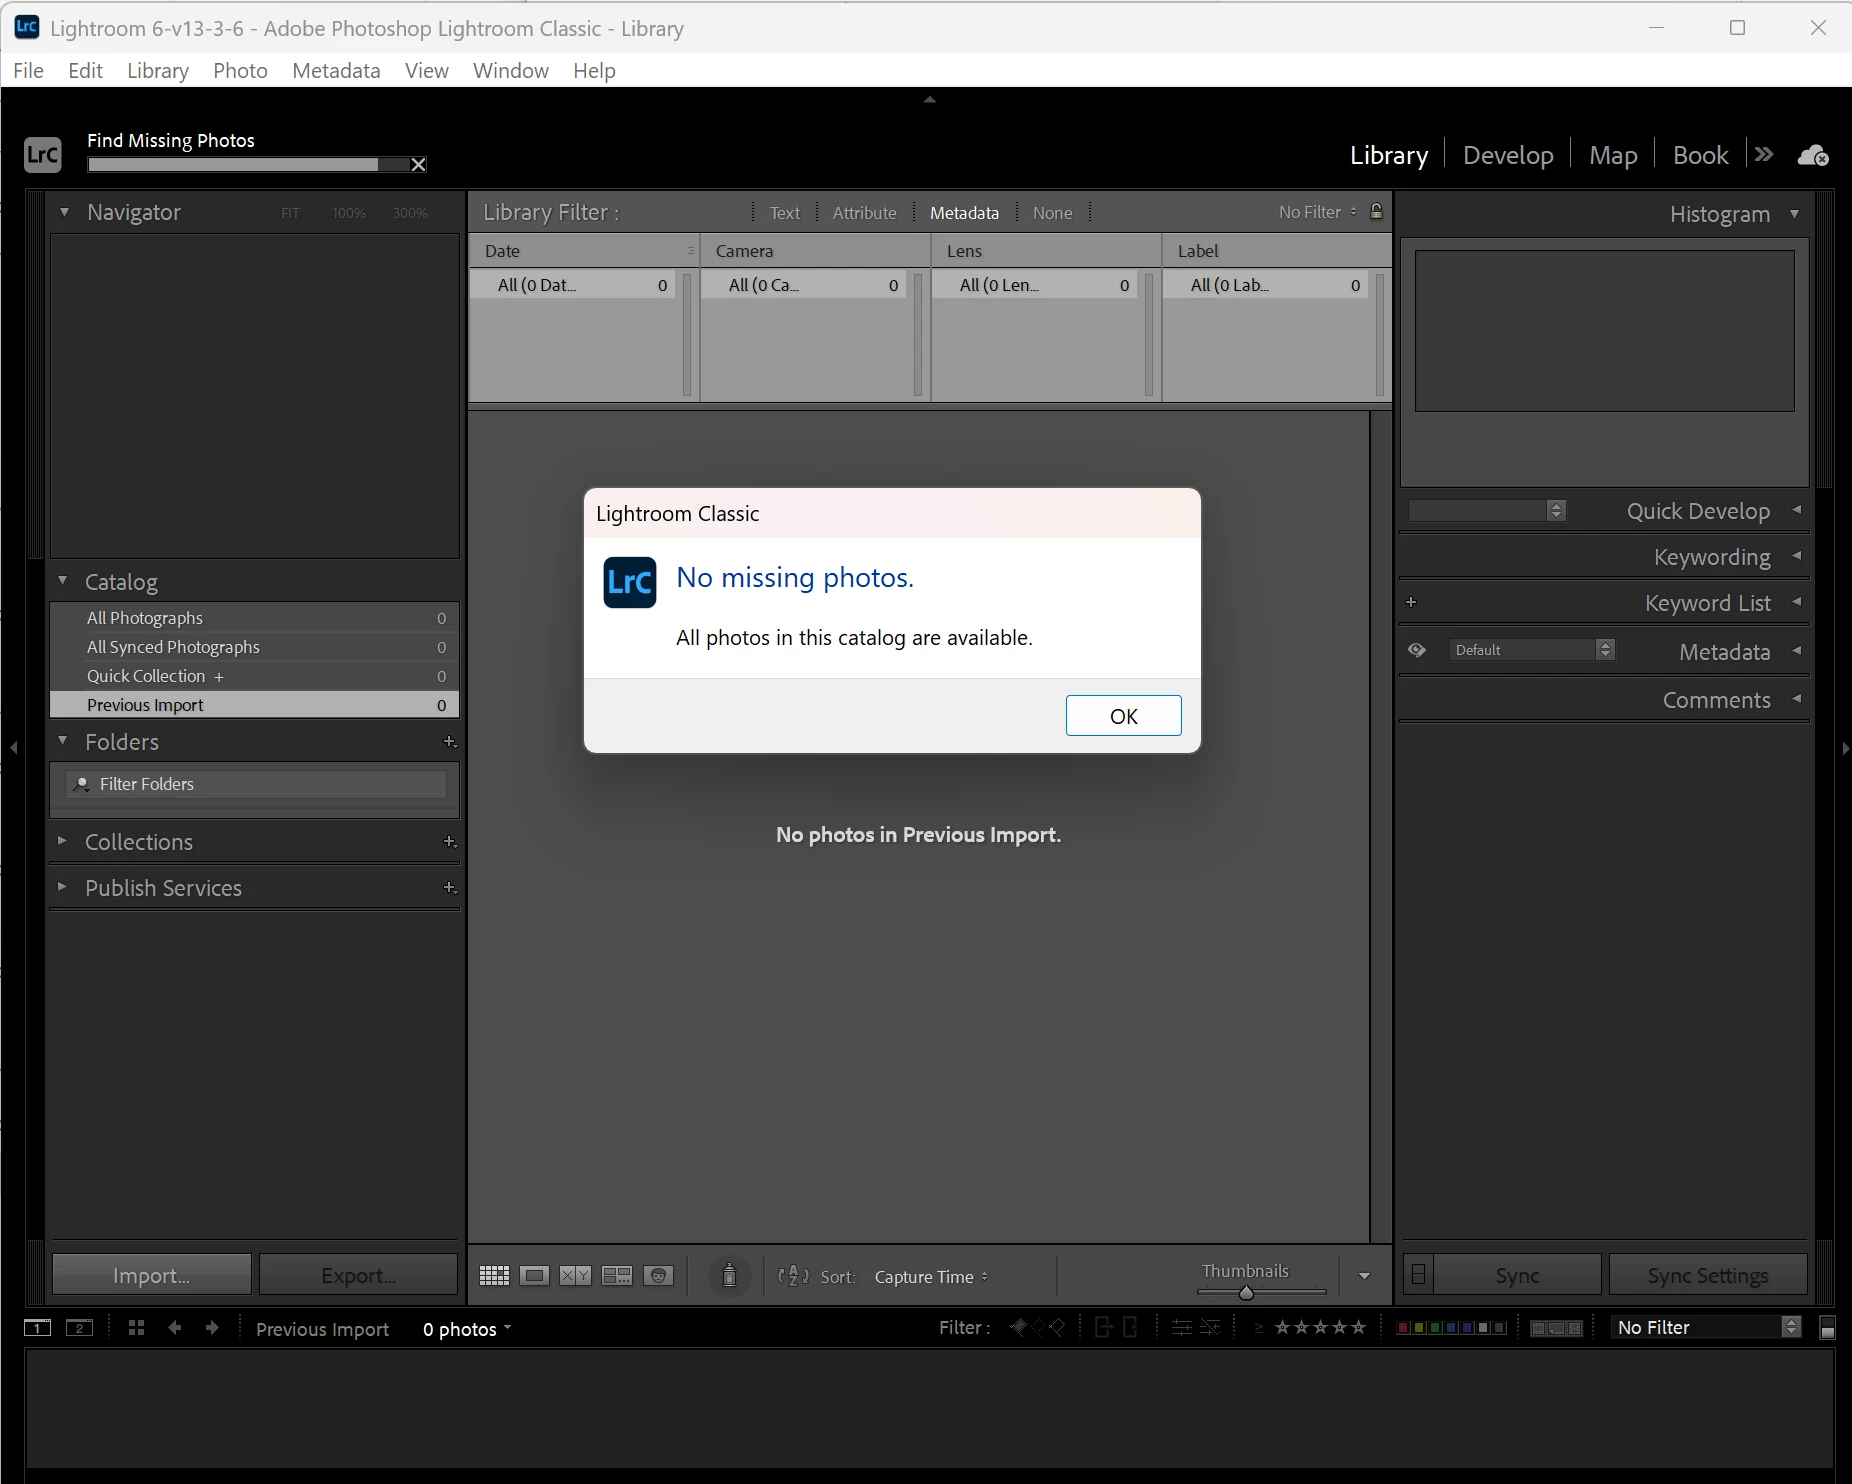Filter by unedited photos icon
The image size is (1852, 1484).
click(x=1210, y=1327)
